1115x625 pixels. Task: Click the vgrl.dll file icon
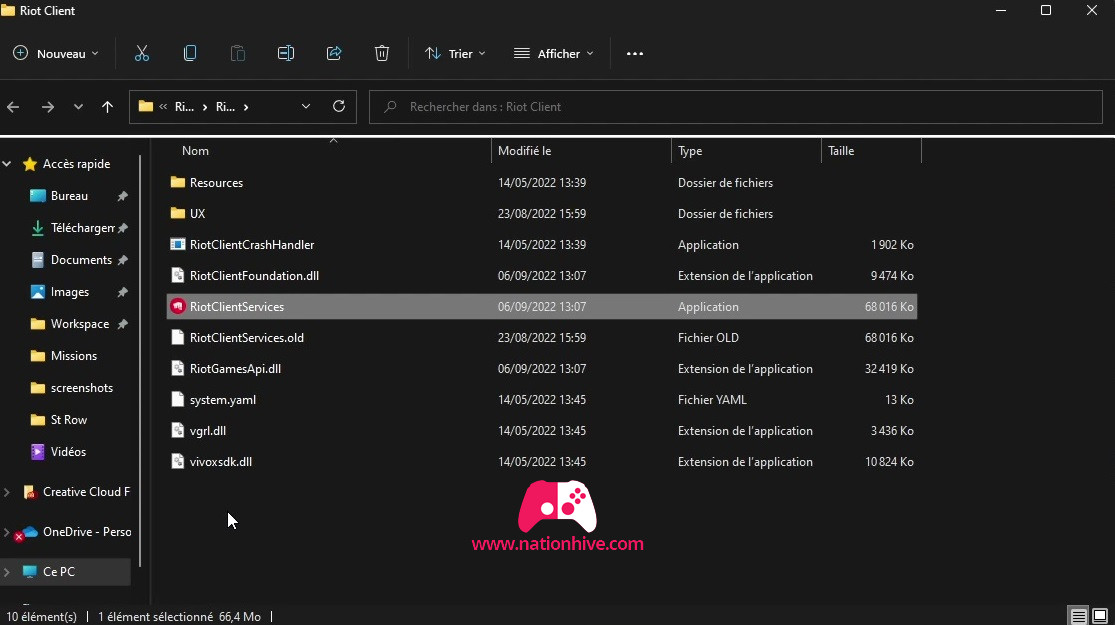(178, 431)
